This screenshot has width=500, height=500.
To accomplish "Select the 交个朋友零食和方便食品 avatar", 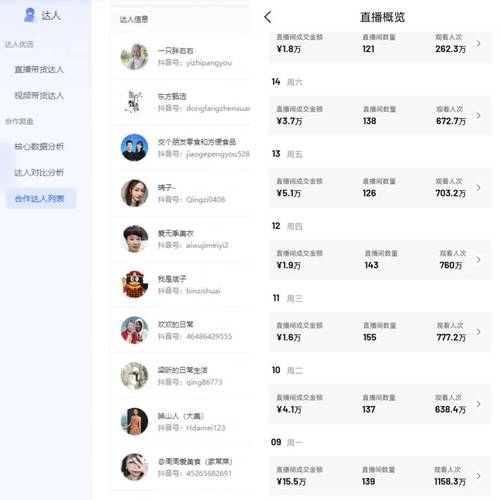I will tap(134, 147).
